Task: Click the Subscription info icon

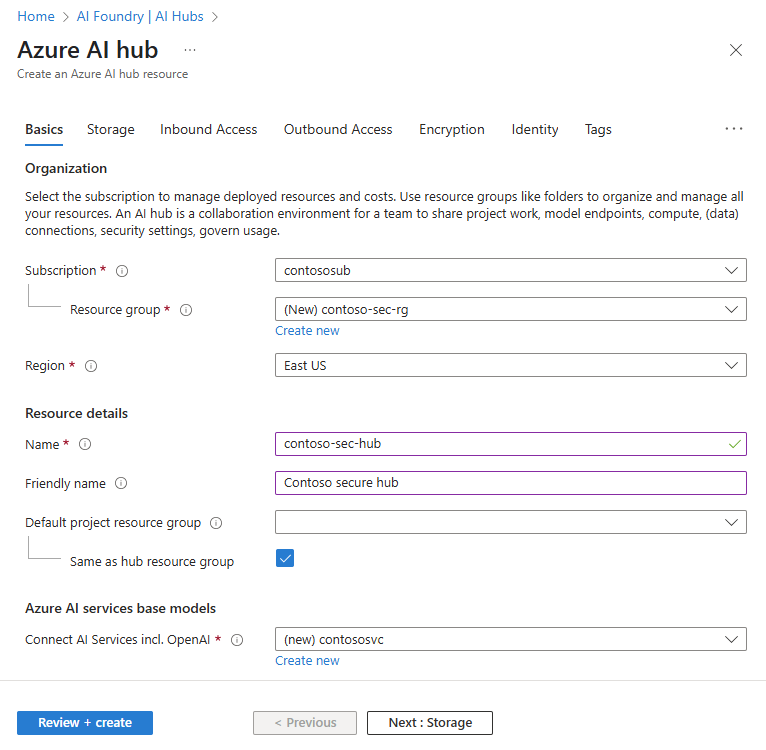Action: coord(122,271)
